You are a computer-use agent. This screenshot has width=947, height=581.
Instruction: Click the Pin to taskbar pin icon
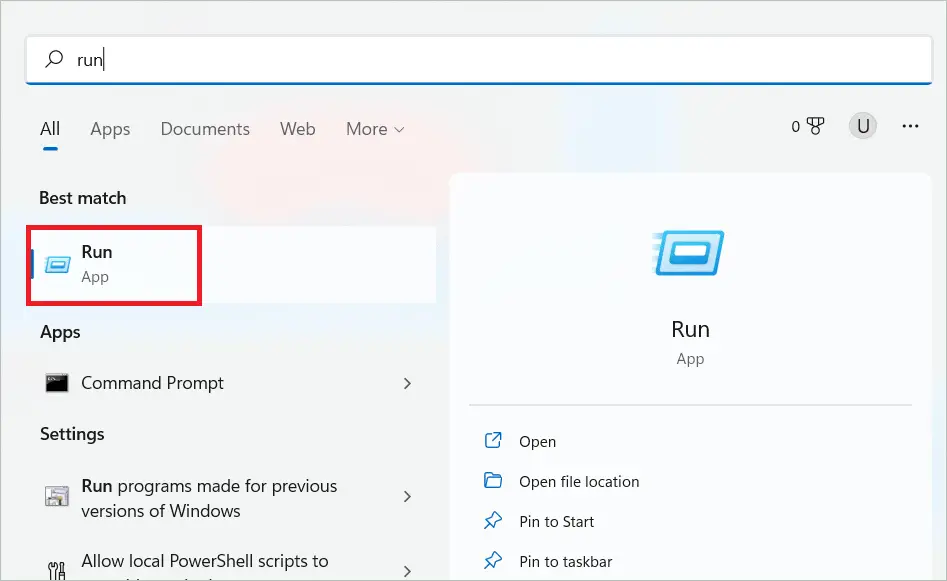point(493,560)
